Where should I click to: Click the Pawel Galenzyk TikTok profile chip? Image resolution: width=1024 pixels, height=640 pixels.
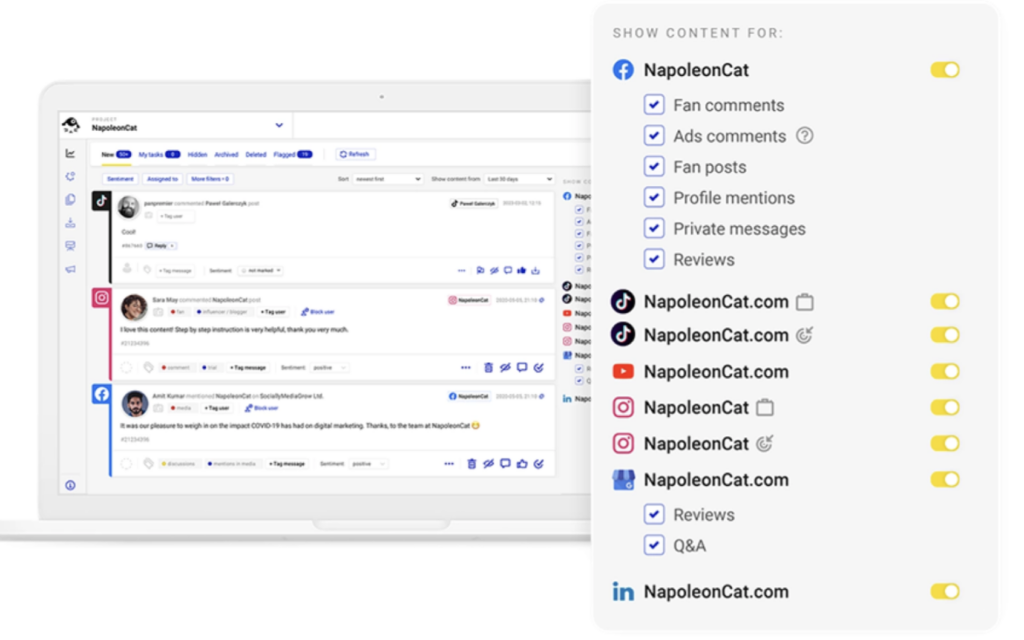coord(473,204)
